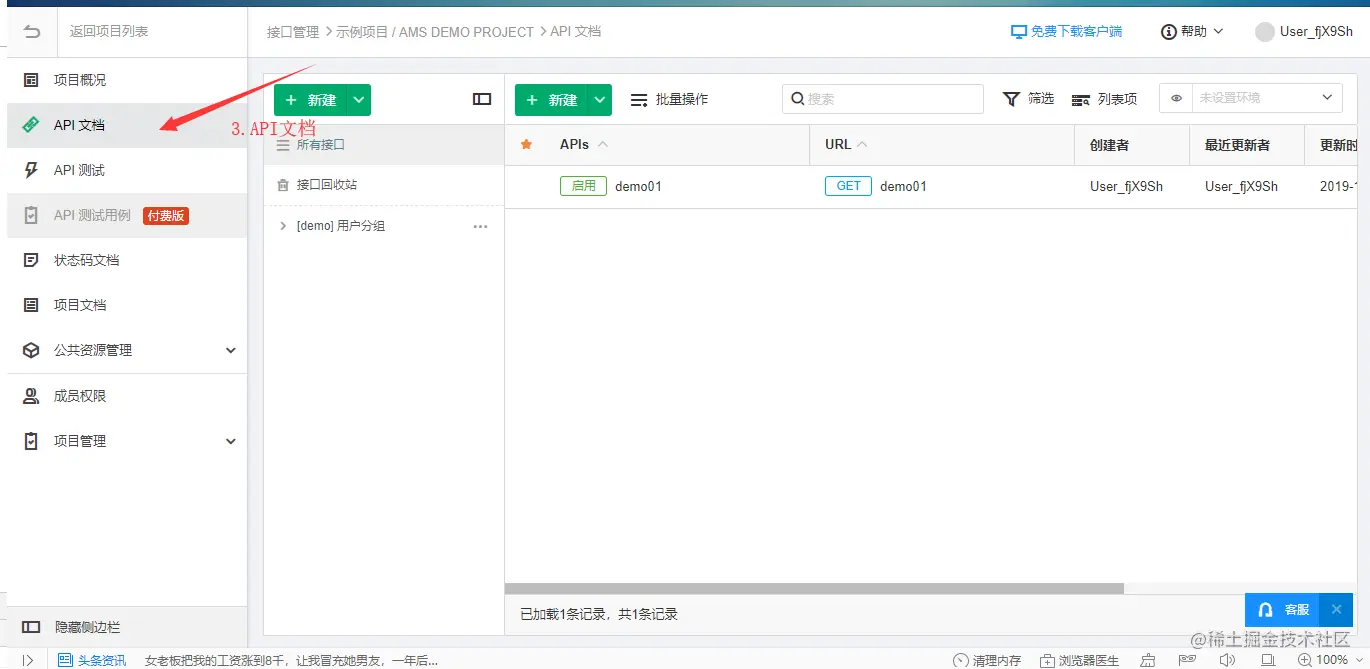Open demo01 API name
This screenshot has width=1370, height=669.
point(638,186)
